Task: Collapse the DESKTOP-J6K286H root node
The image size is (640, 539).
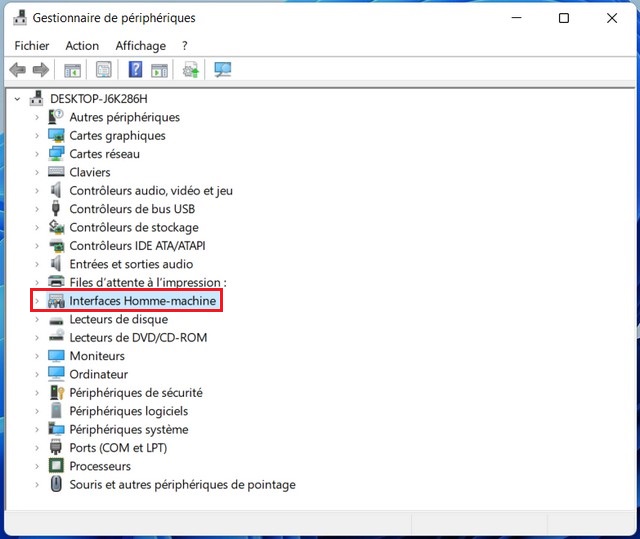Action: click(18, 99)
